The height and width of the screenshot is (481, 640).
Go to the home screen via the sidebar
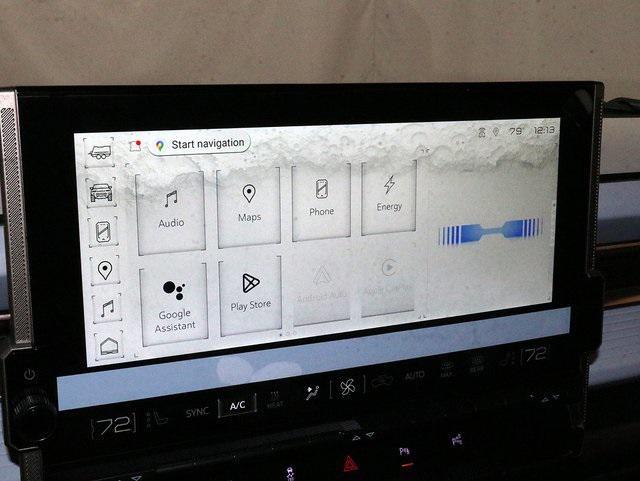click(x=109, y=346)
